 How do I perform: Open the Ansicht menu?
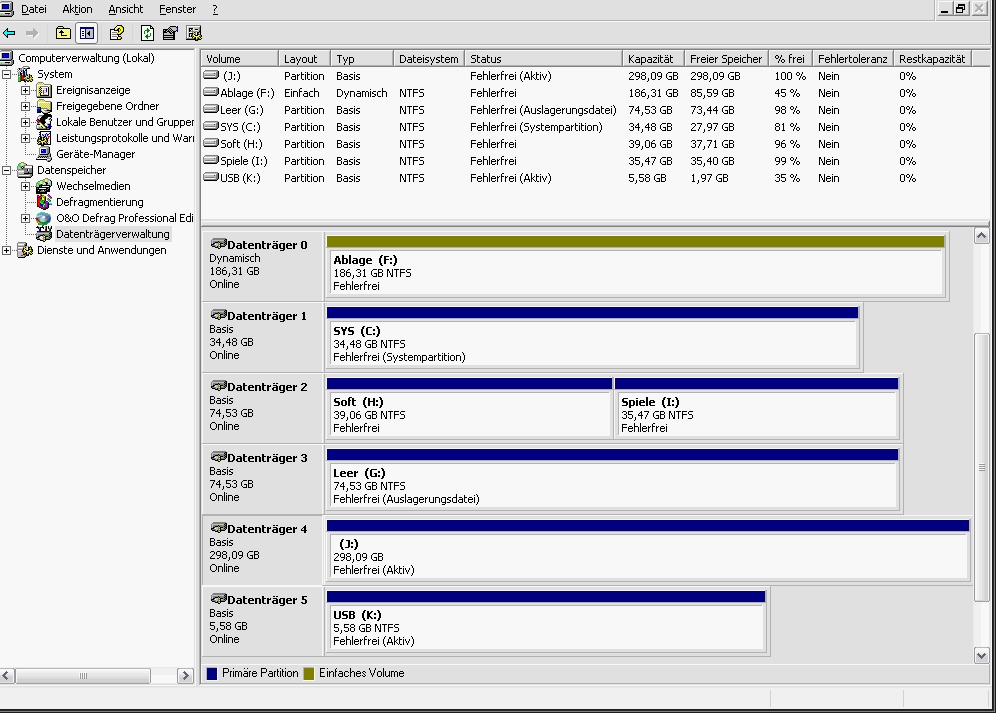tap(126, 9)
